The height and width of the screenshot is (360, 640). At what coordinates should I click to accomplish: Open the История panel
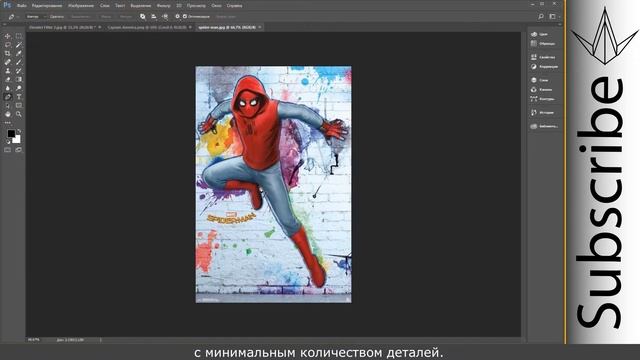pos(543,113)
